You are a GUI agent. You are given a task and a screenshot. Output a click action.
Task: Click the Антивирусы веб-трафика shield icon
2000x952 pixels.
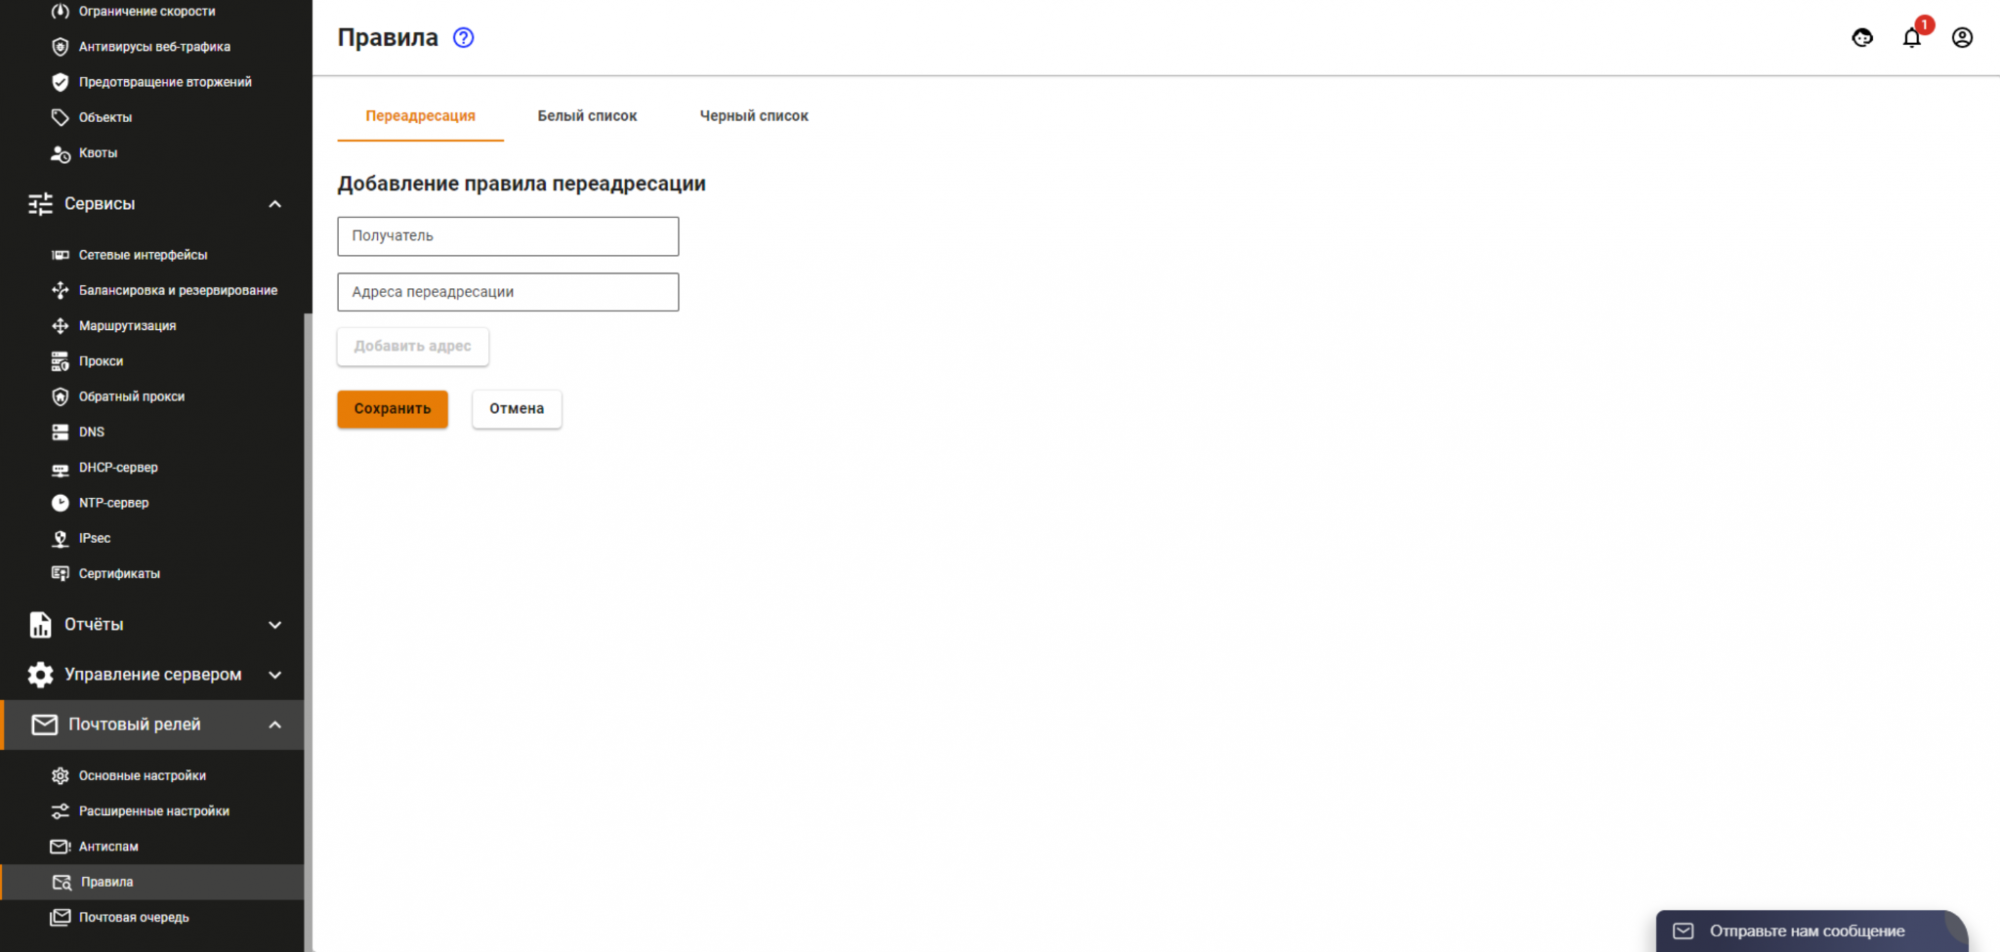pyautogui.click(x=60, y=47)
